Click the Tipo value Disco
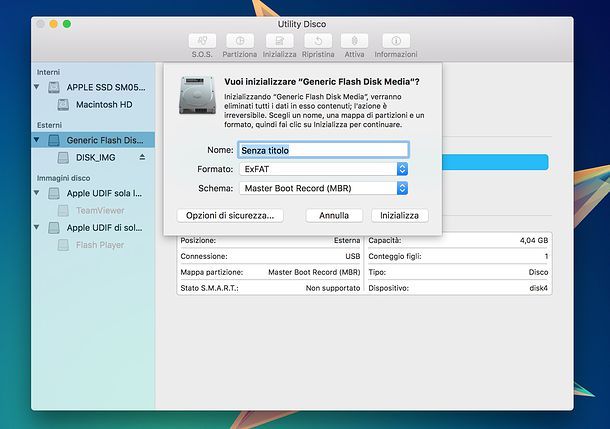This screenshot has width=610, height=429. coord(538,272)
